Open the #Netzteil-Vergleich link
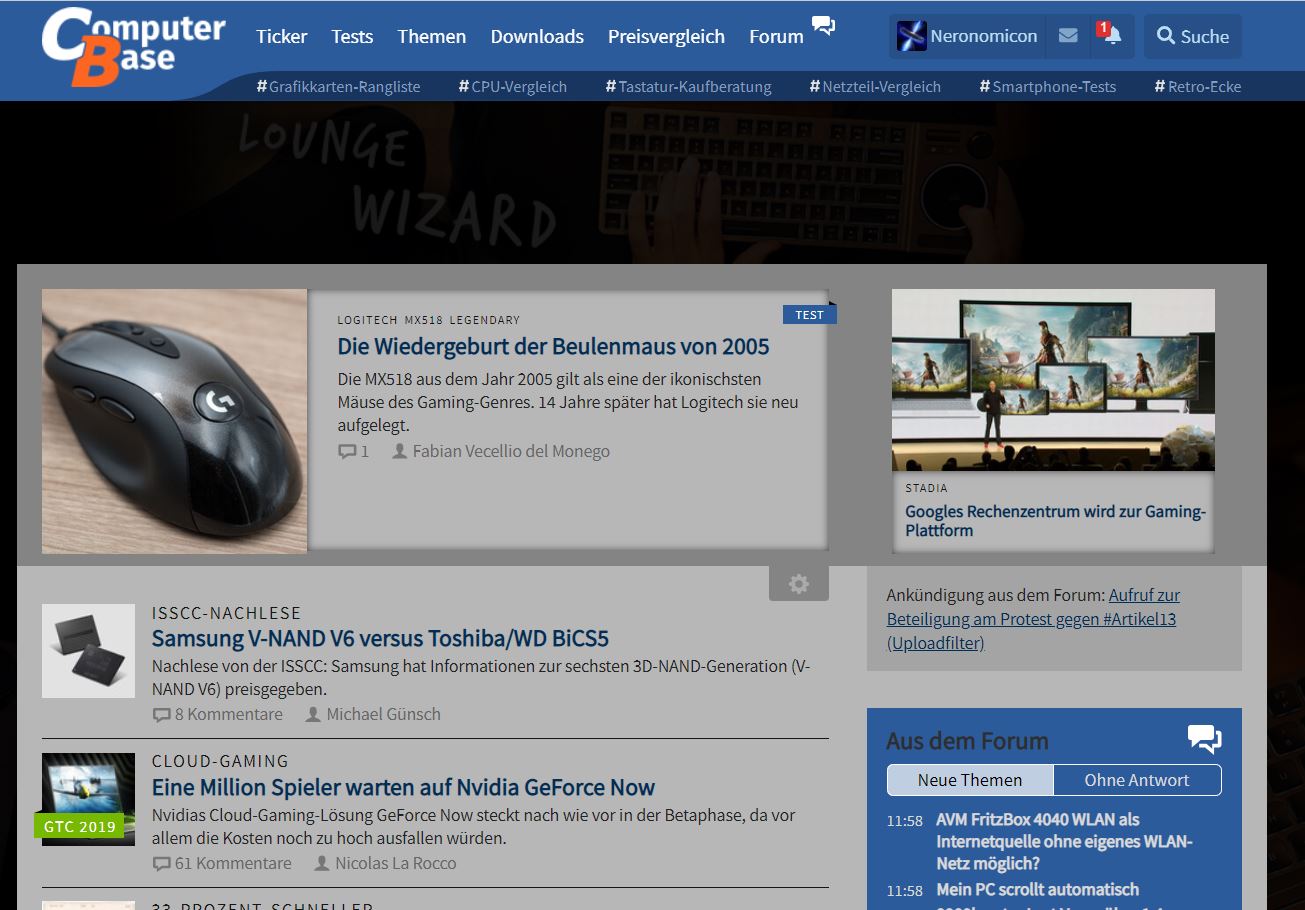1305x910 pixels. [x=875, y=87]
